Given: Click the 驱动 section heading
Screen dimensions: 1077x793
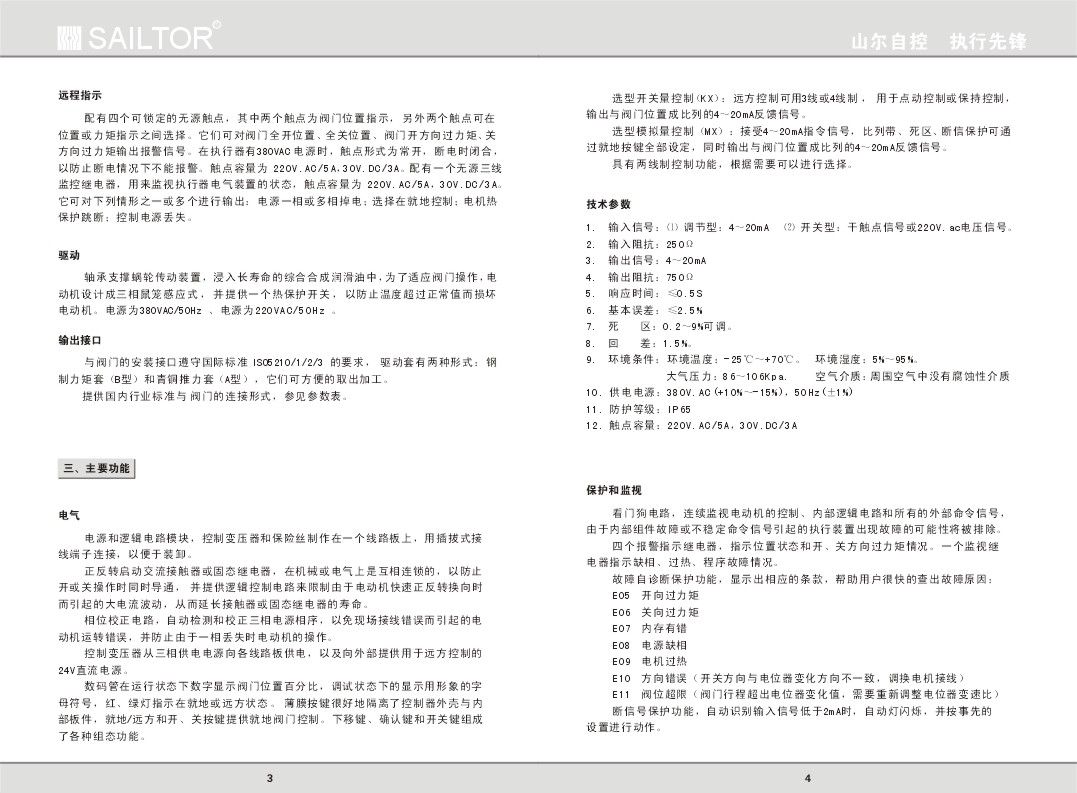Looking at the screenshot, I should tap(69, 255).
